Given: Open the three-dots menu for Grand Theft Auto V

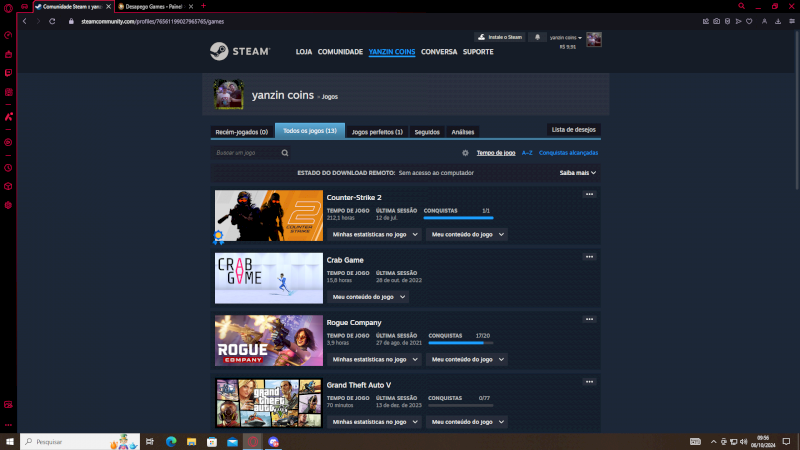Looking at the screenshot, I should click(x=589, y=382).
